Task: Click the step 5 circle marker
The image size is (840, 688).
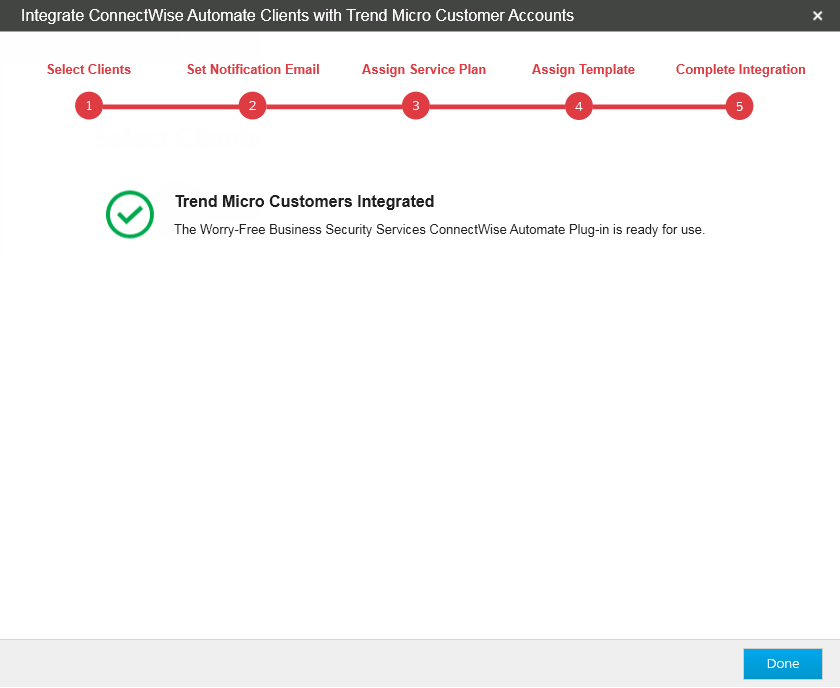Action: coord(739,106)
